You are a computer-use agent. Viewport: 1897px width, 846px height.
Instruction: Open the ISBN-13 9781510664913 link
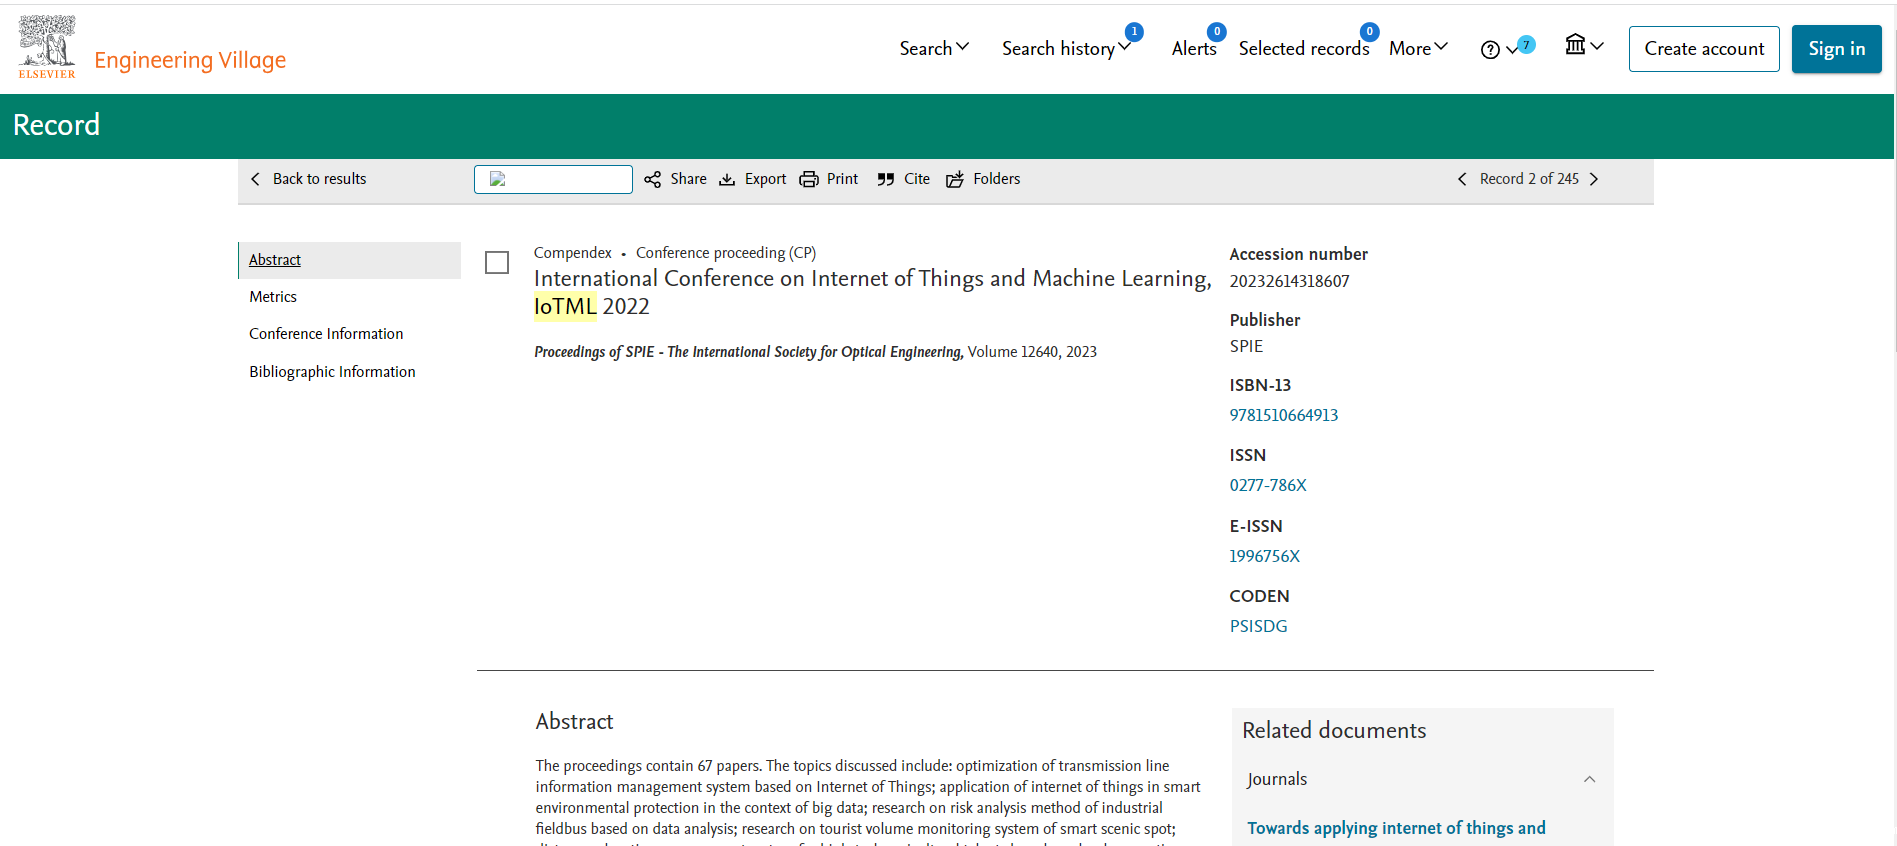(1284, 415)
